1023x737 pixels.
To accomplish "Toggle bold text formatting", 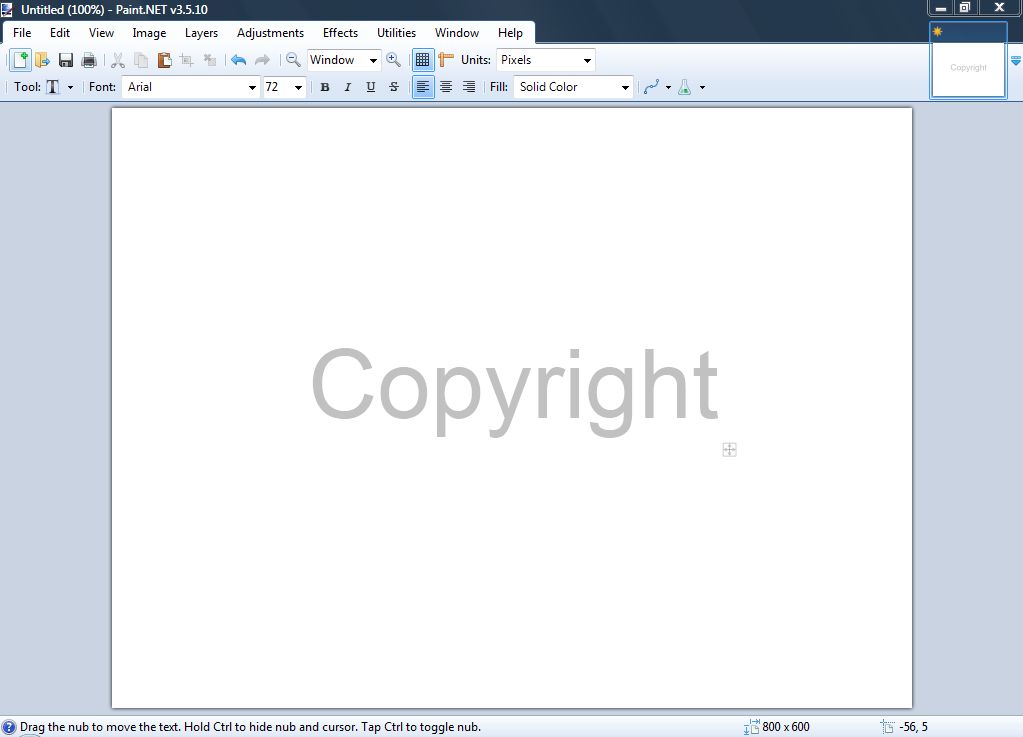I will (x=325, y=87).
